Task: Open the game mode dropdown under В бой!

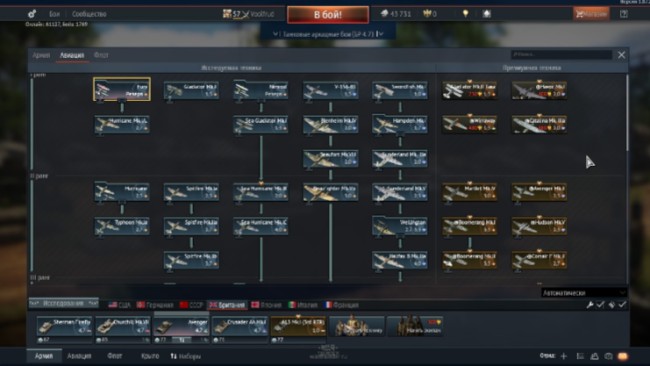Action: pyautogui.click(x=327, y=34)
